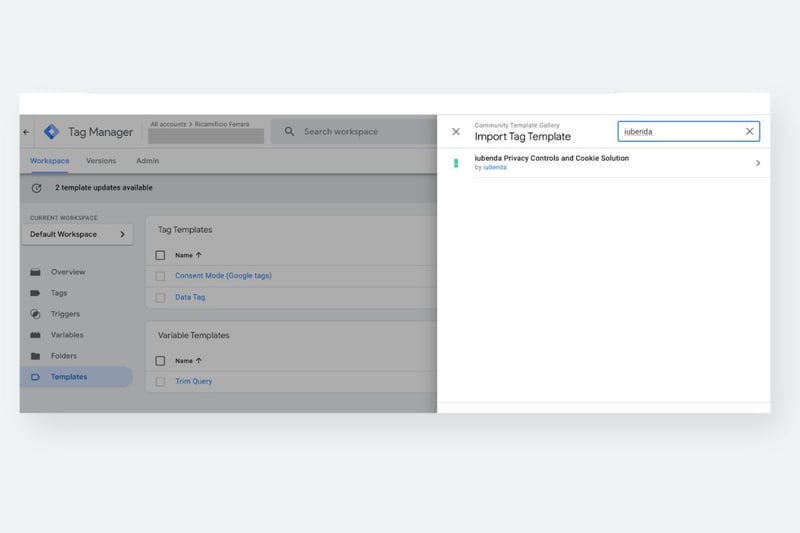Switch to the Versions tab

tap(101, 161)
